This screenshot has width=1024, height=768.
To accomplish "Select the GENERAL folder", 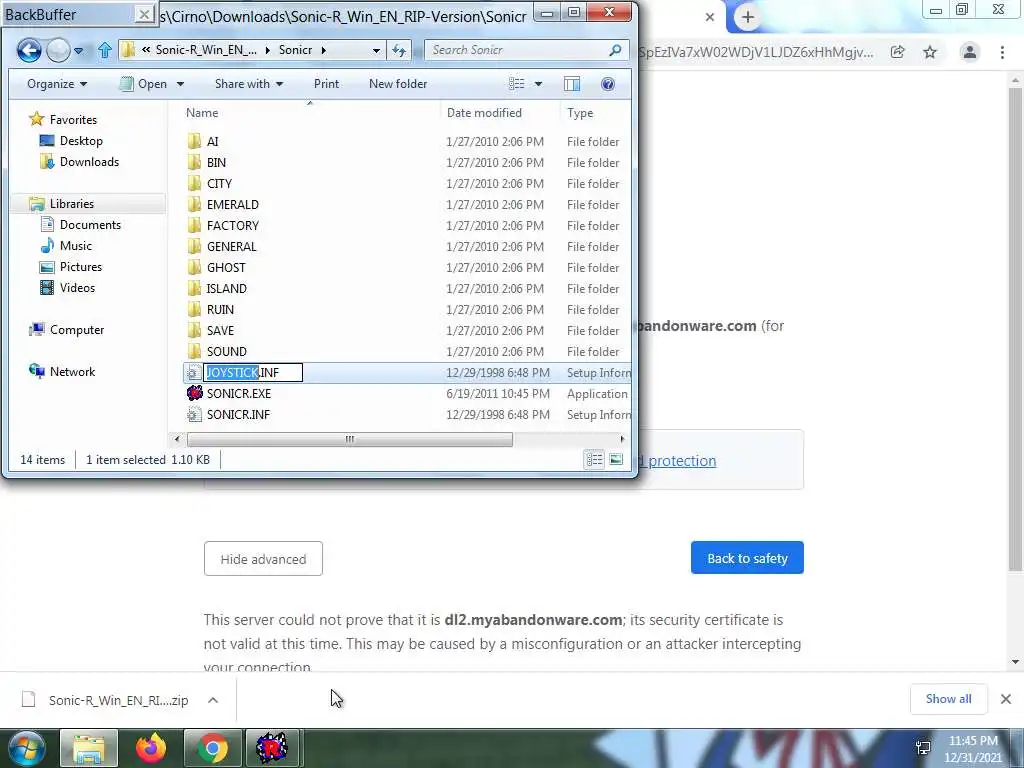I will click(x=231, y=246).
